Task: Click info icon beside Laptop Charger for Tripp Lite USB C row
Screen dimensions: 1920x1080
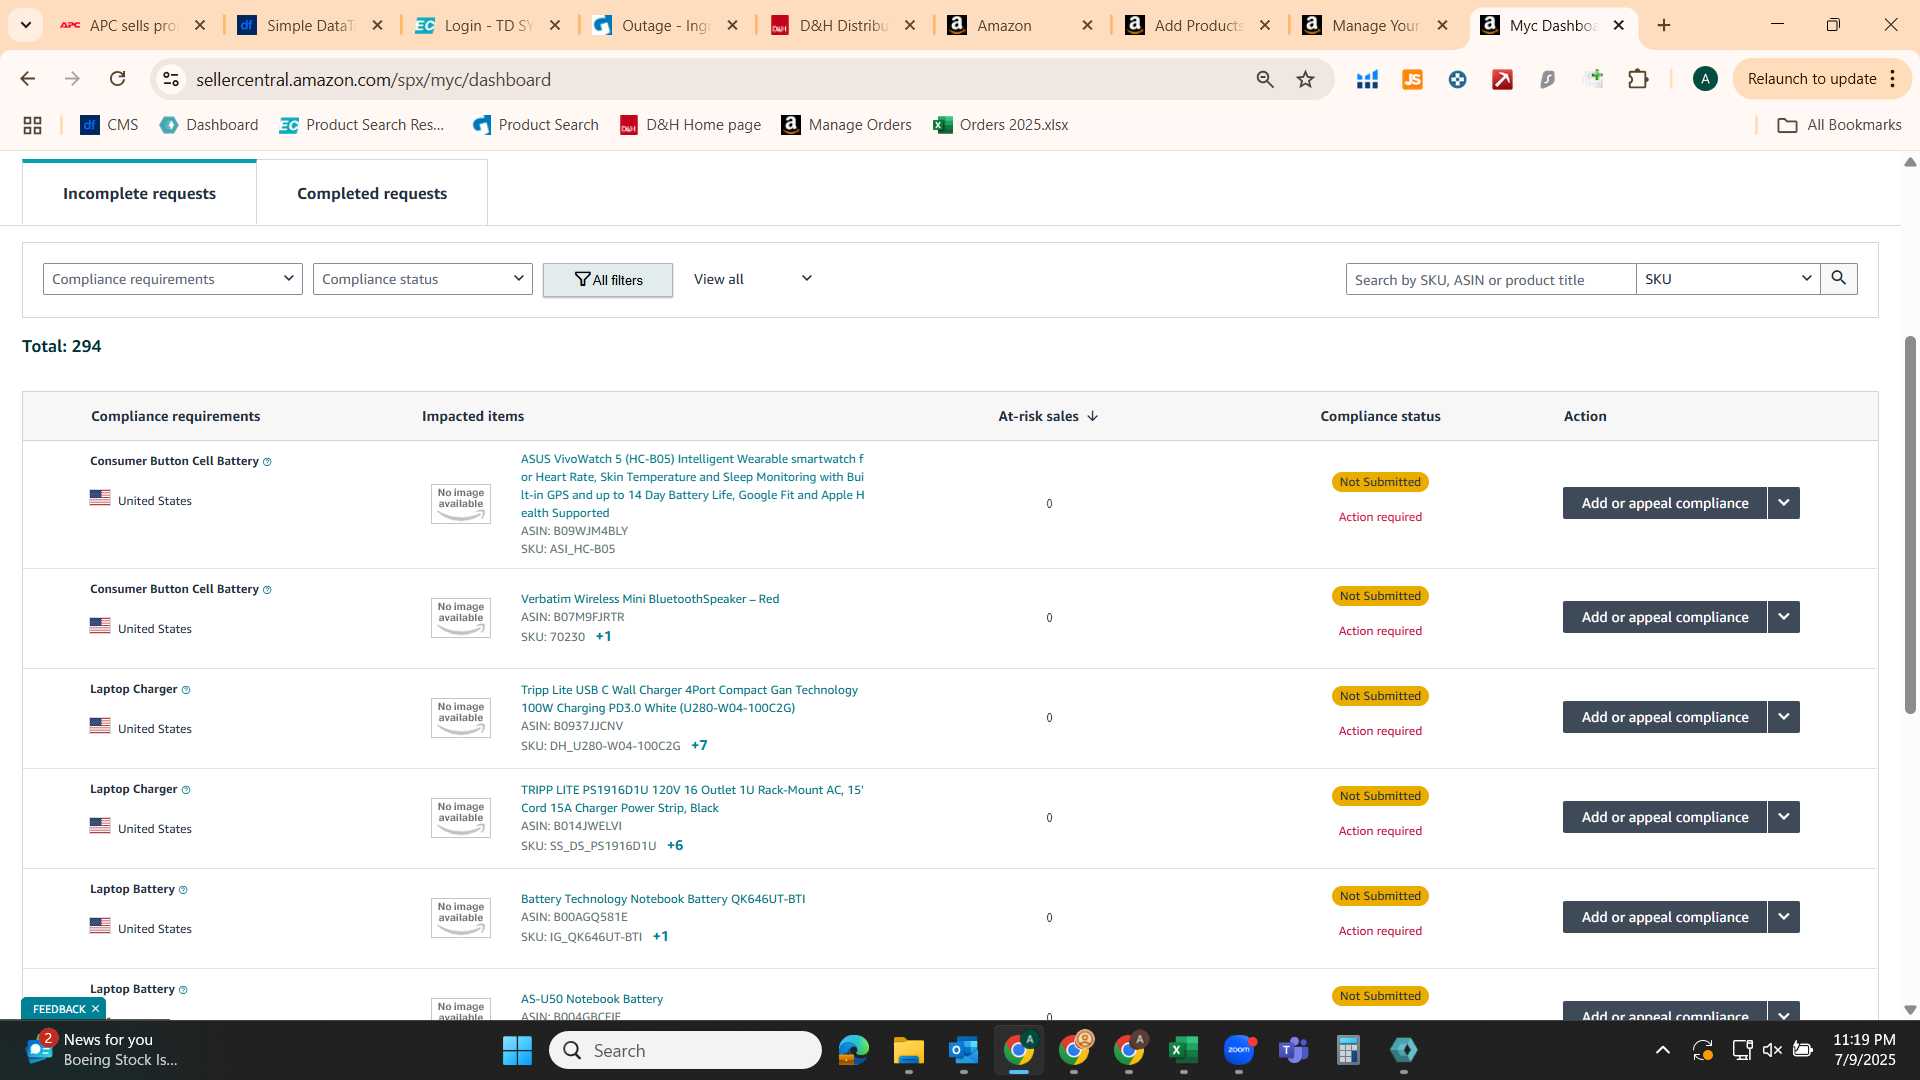Action: point(186,690)
